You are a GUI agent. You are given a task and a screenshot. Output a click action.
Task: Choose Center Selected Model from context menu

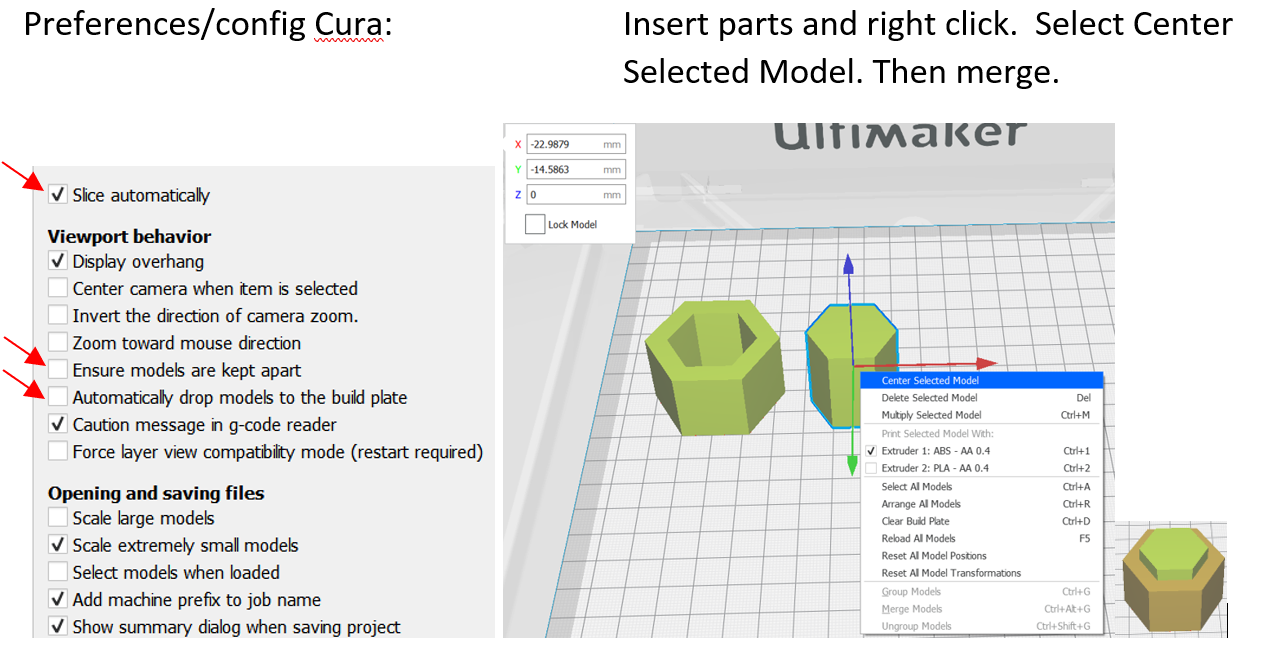tap(930, 381)
